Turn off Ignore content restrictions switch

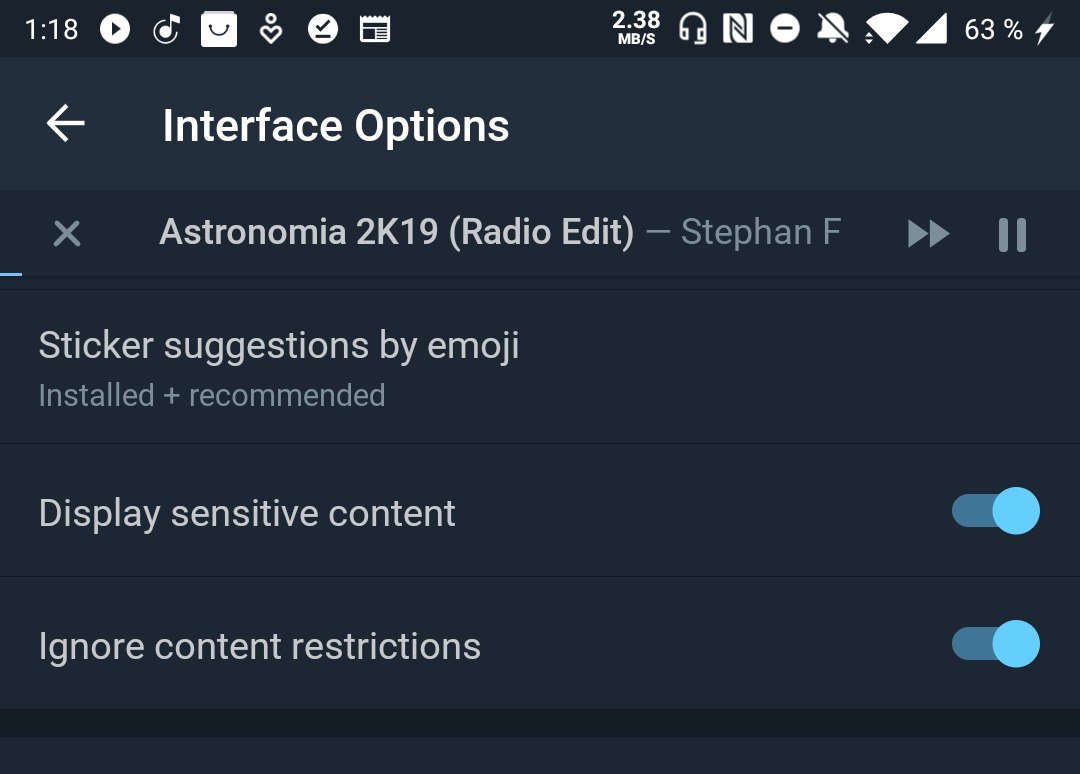pyautogui.click(x=996, y=644)
